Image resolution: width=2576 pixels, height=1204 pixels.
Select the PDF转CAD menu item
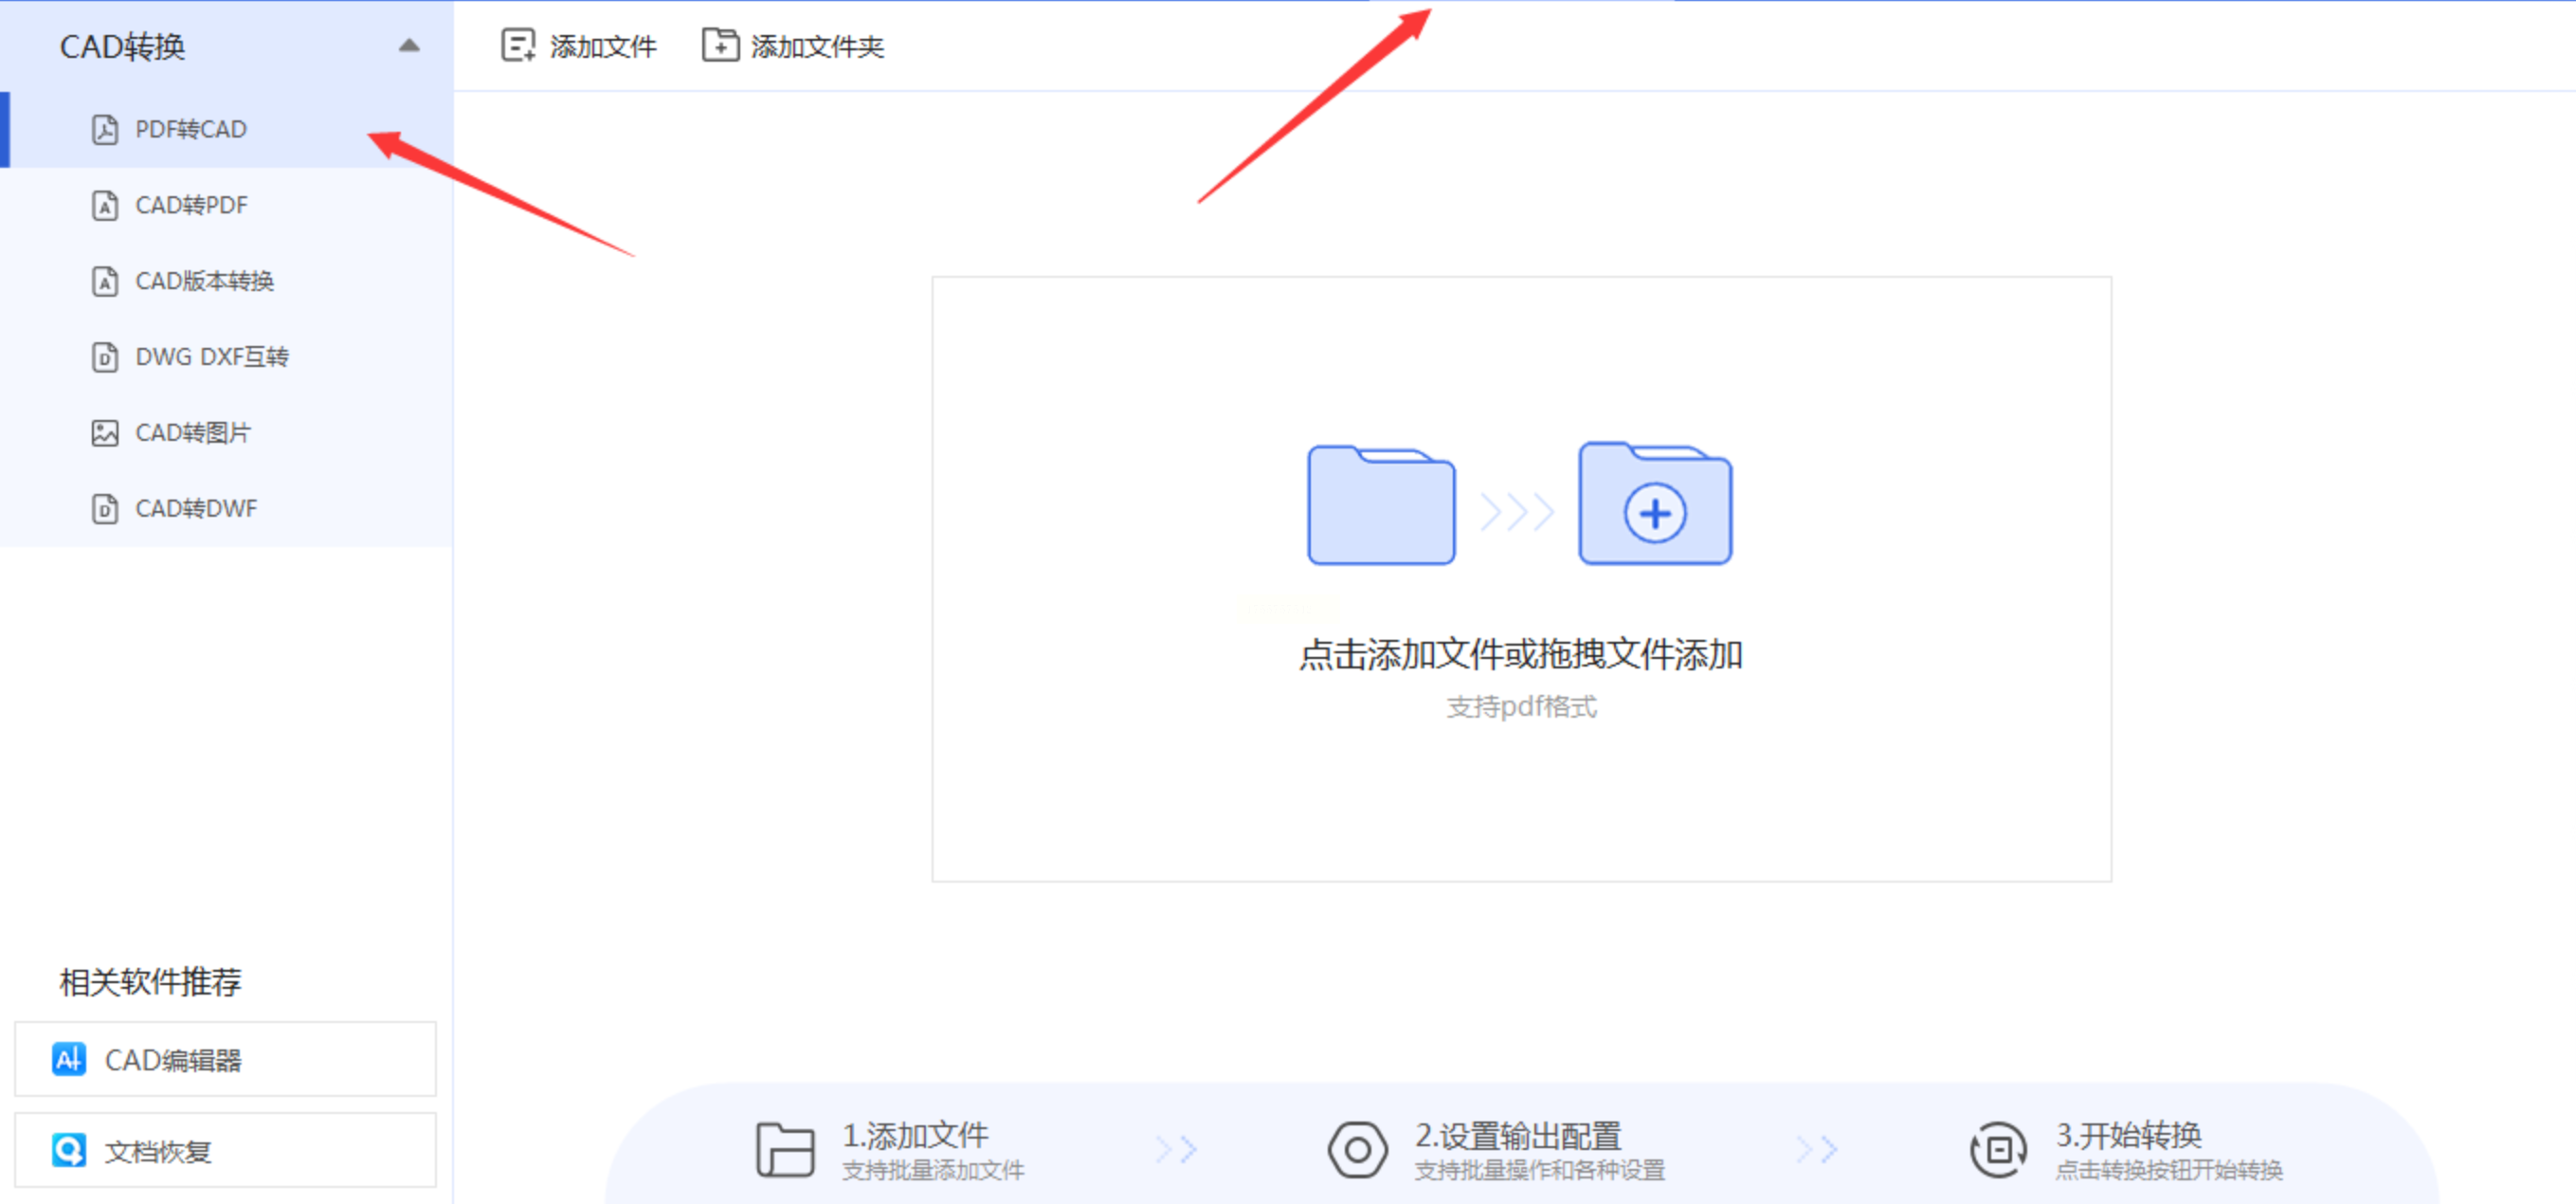tap(227, 129)
